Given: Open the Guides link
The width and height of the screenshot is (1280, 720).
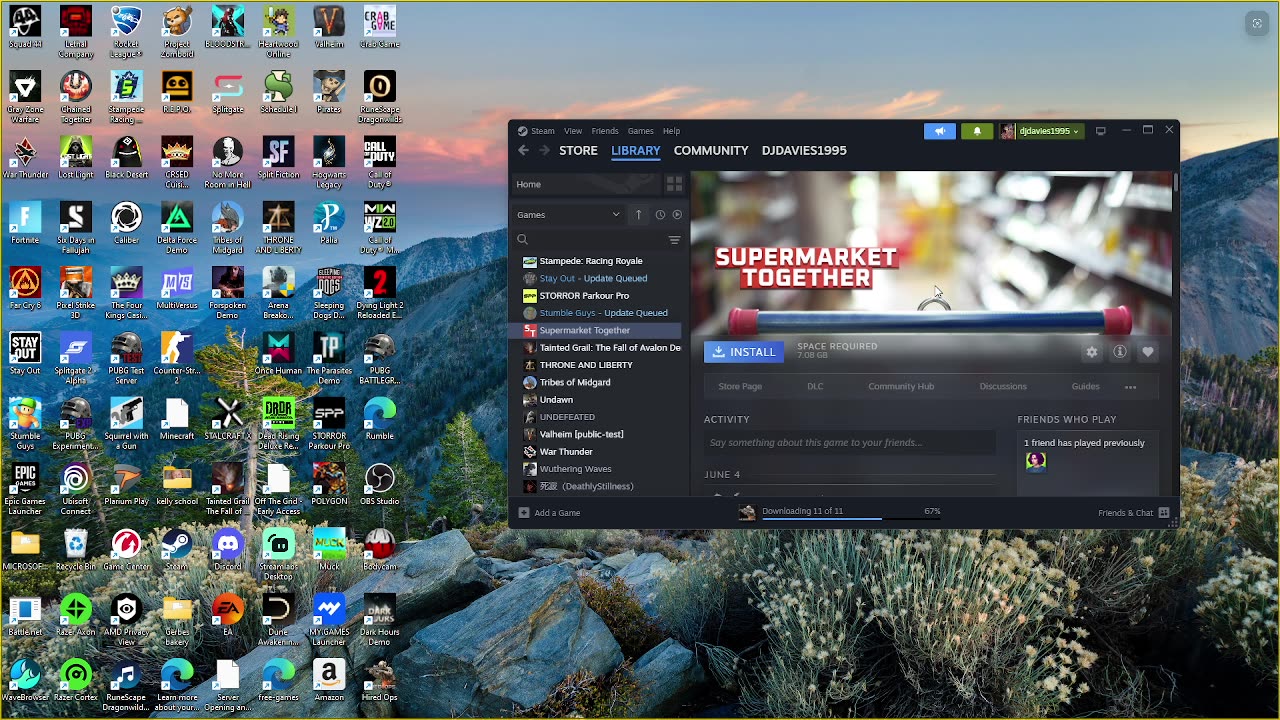Looking at the screenshot, I should pos(1085,387).
